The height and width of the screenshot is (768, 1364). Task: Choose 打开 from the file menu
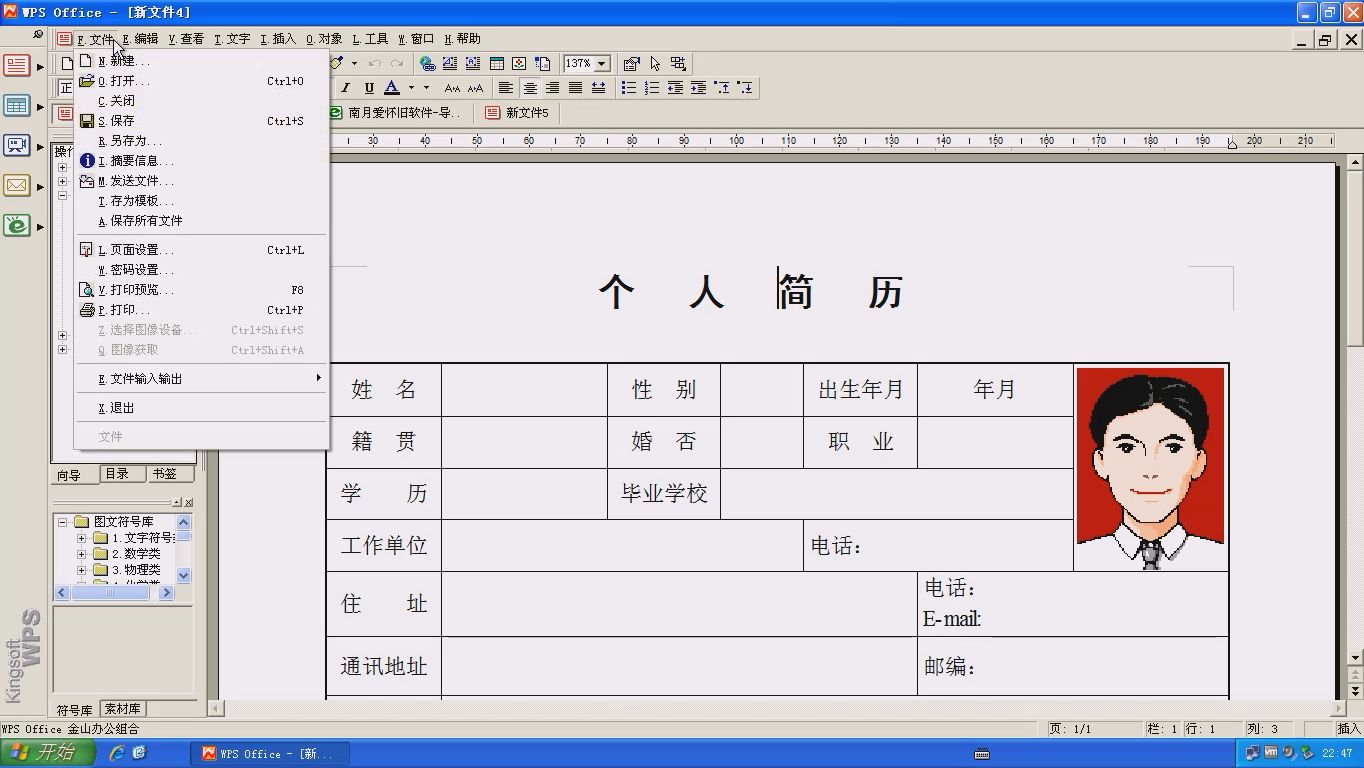pyautogui.click(x=201, y=81)
